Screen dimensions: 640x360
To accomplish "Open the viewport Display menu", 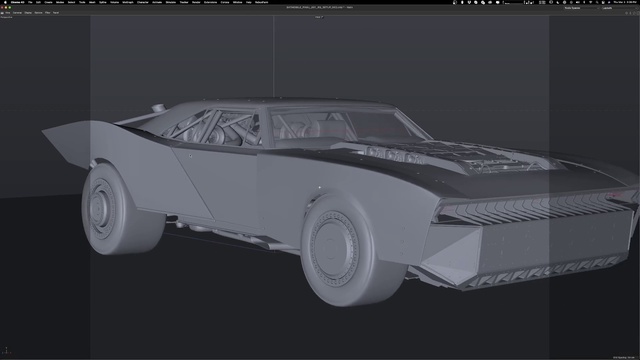I will click(x=28, y=13).
